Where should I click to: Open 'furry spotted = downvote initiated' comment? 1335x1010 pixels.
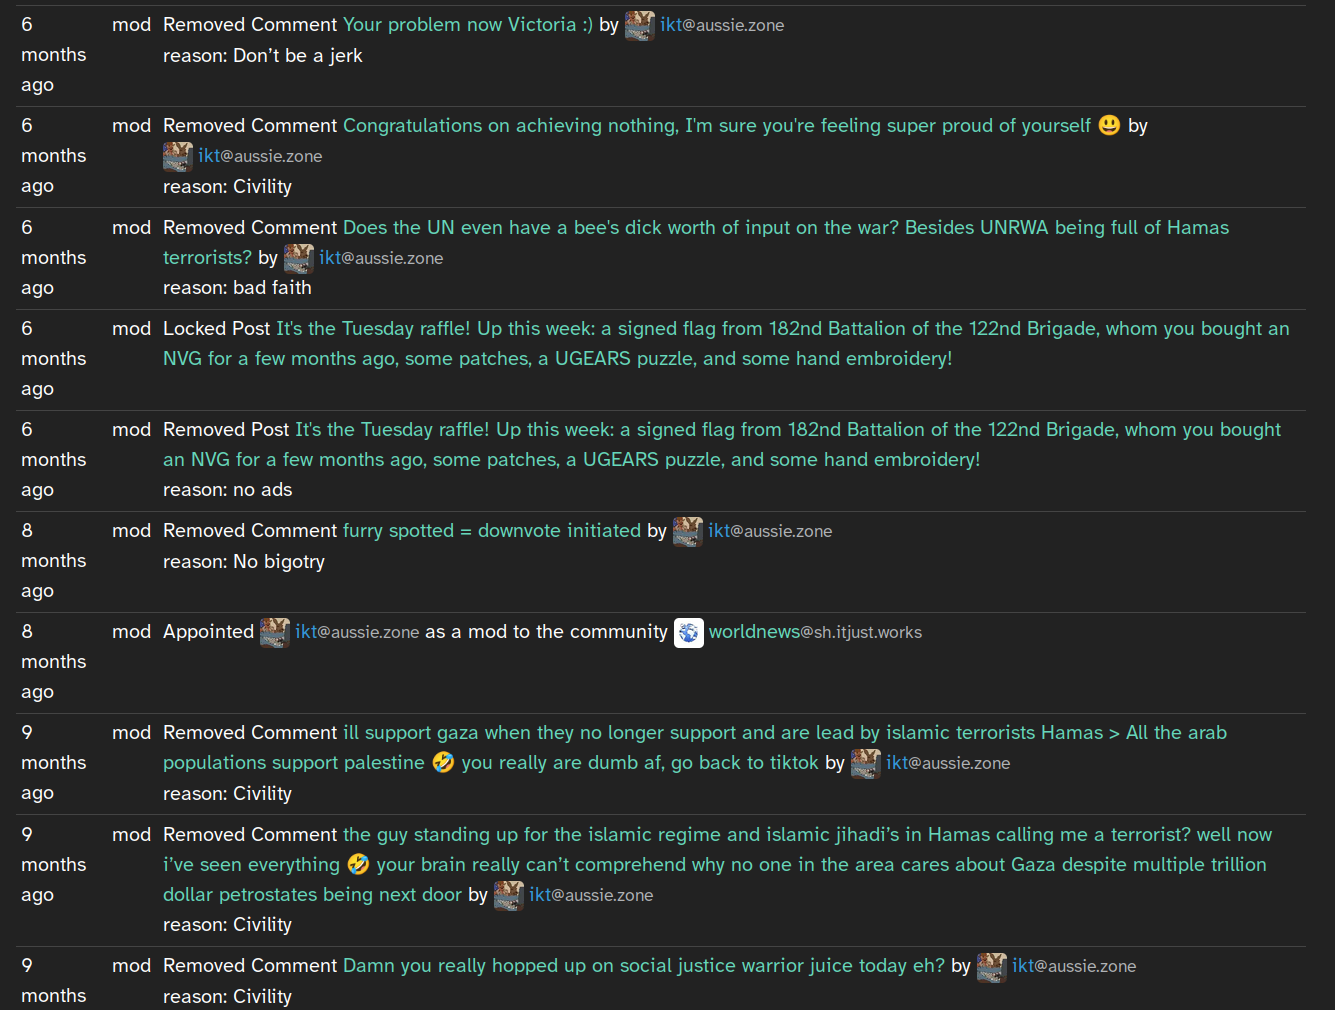[x=492, y=531]
